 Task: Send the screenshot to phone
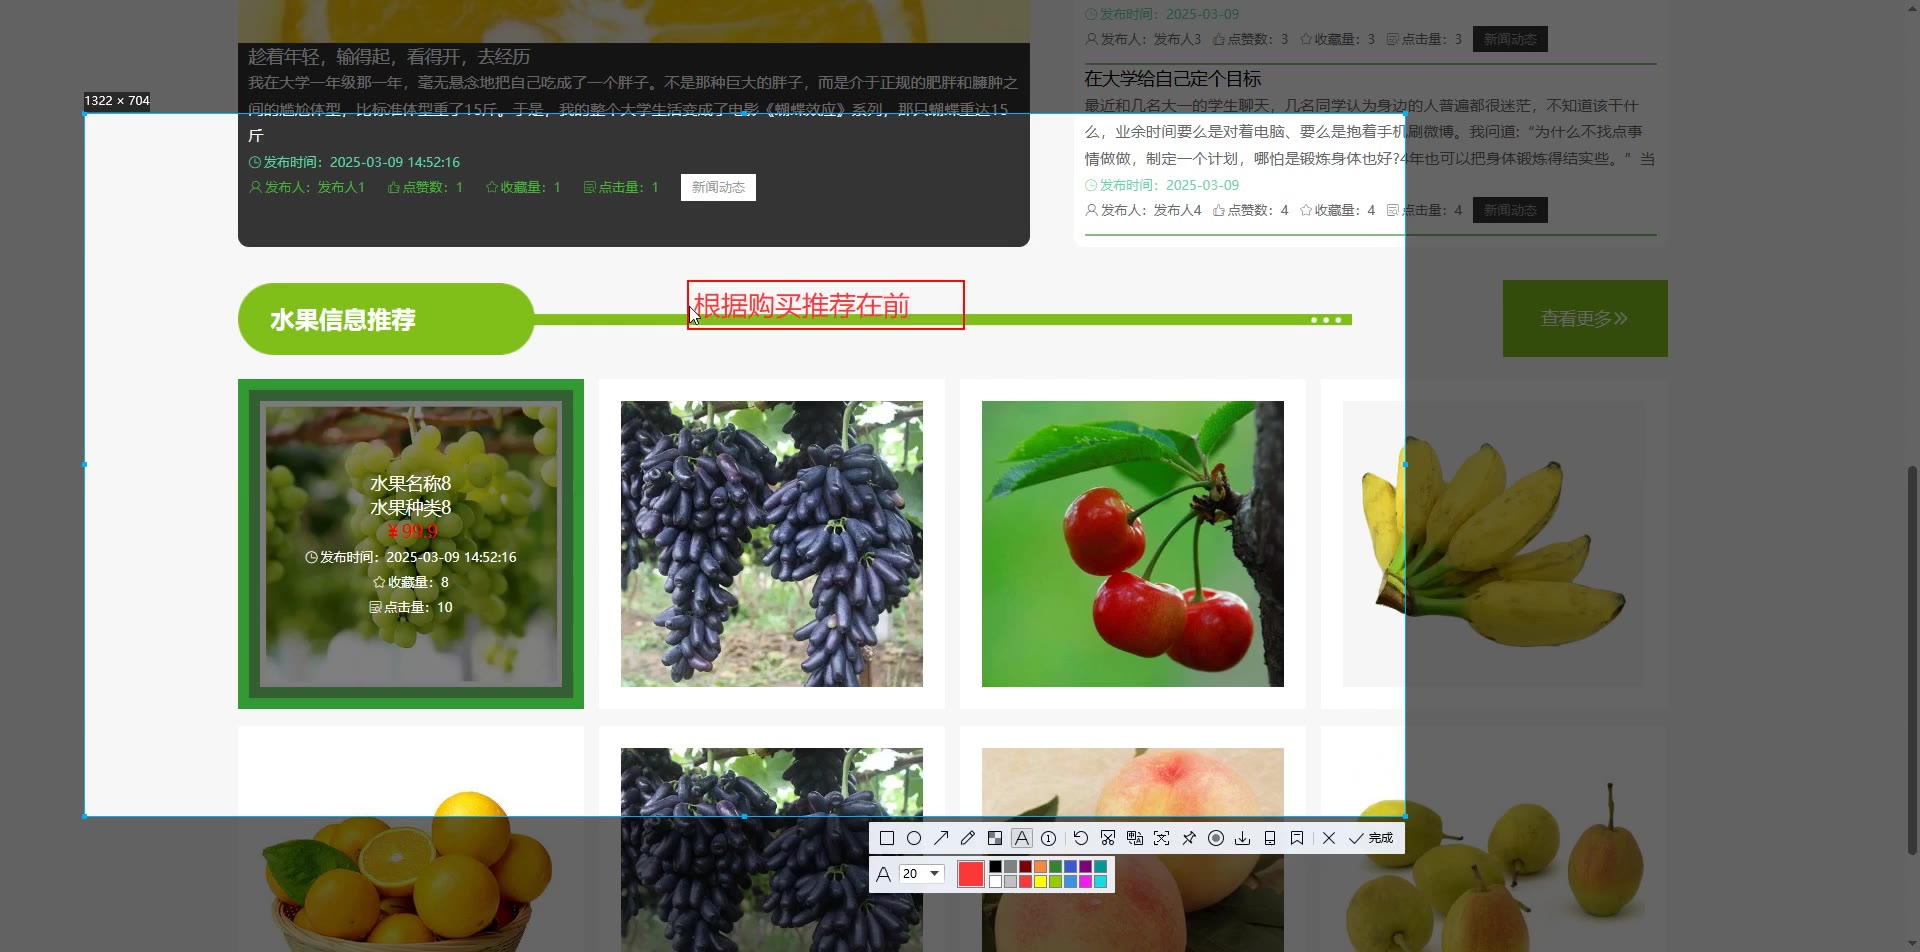pyautogui.click(x=1270, y=838)
